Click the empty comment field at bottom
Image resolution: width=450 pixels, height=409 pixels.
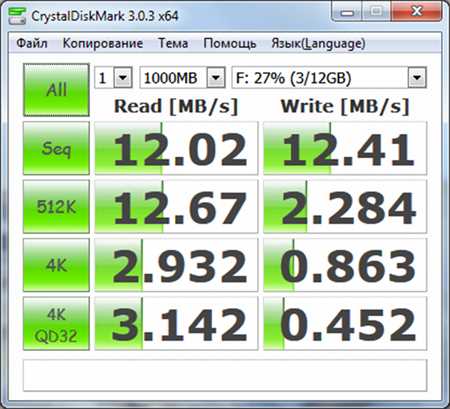[x=225, y=375]
